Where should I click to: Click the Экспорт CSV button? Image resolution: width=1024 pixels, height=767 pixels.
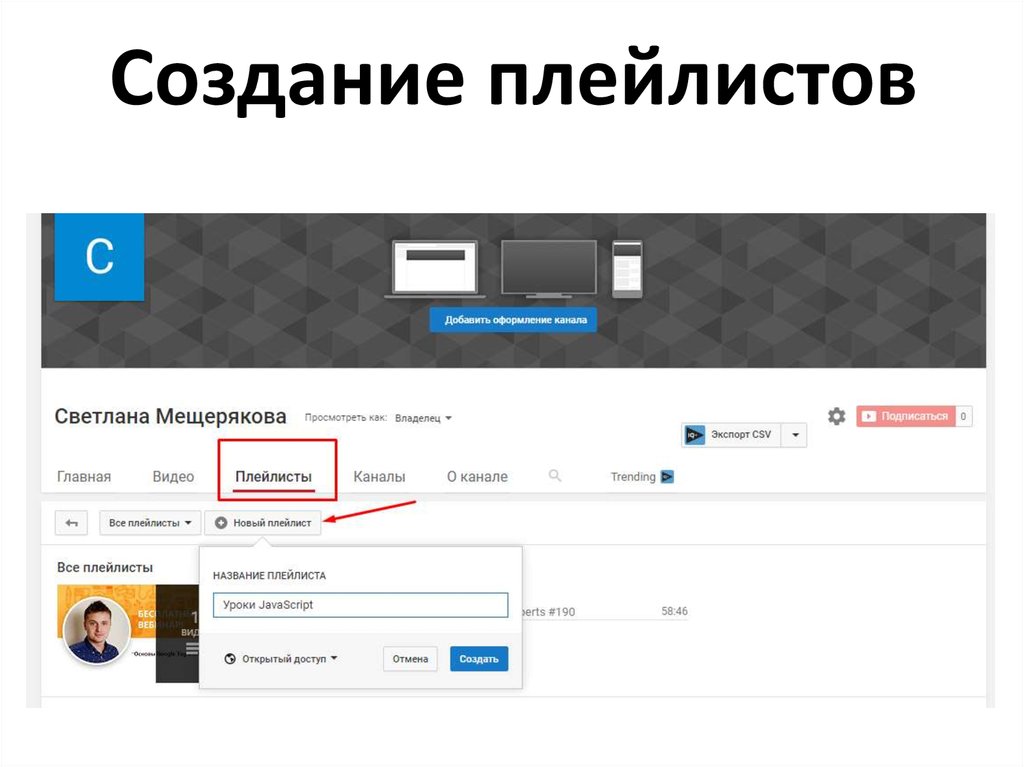pyautogui.click(x=731, y=435)
